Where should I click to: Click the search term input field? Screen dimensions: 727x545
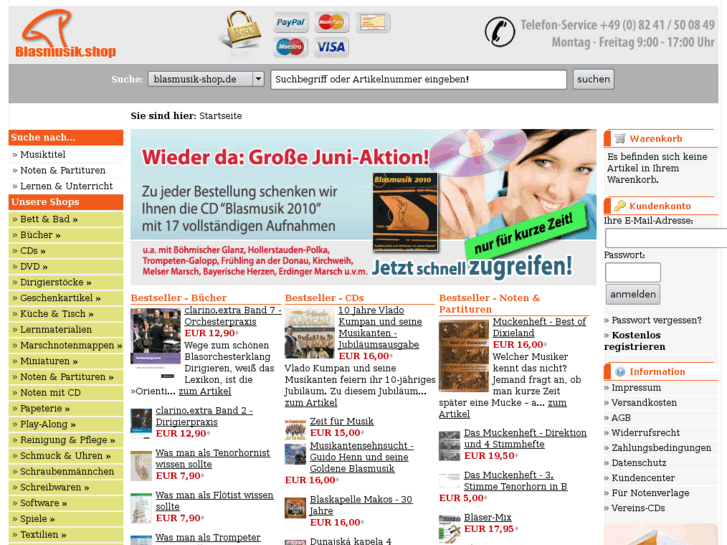[418, 79]
